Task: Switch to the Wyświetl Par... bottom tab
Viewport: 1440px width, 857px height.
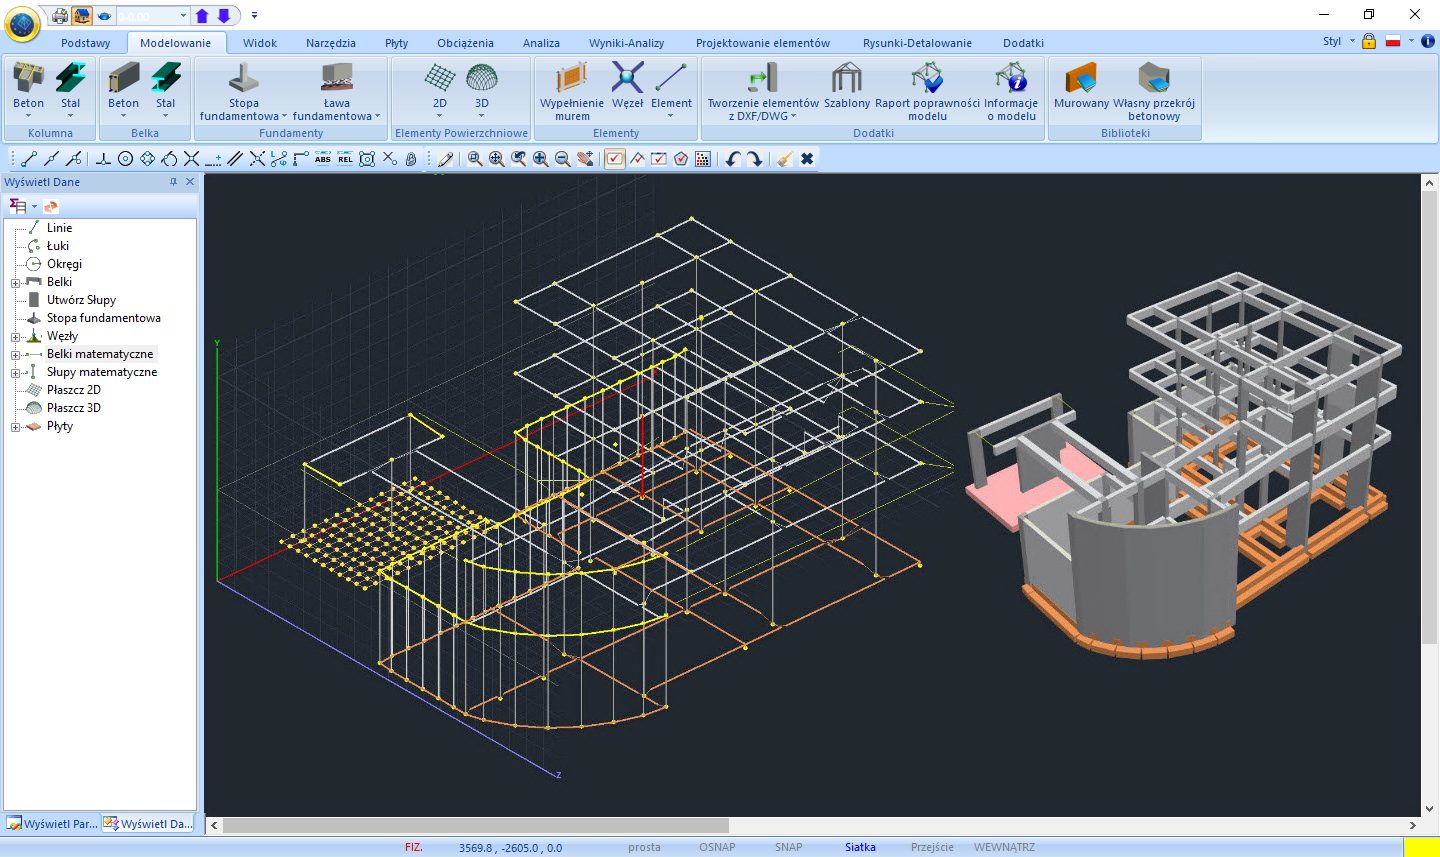Action: tap(52, 824)
